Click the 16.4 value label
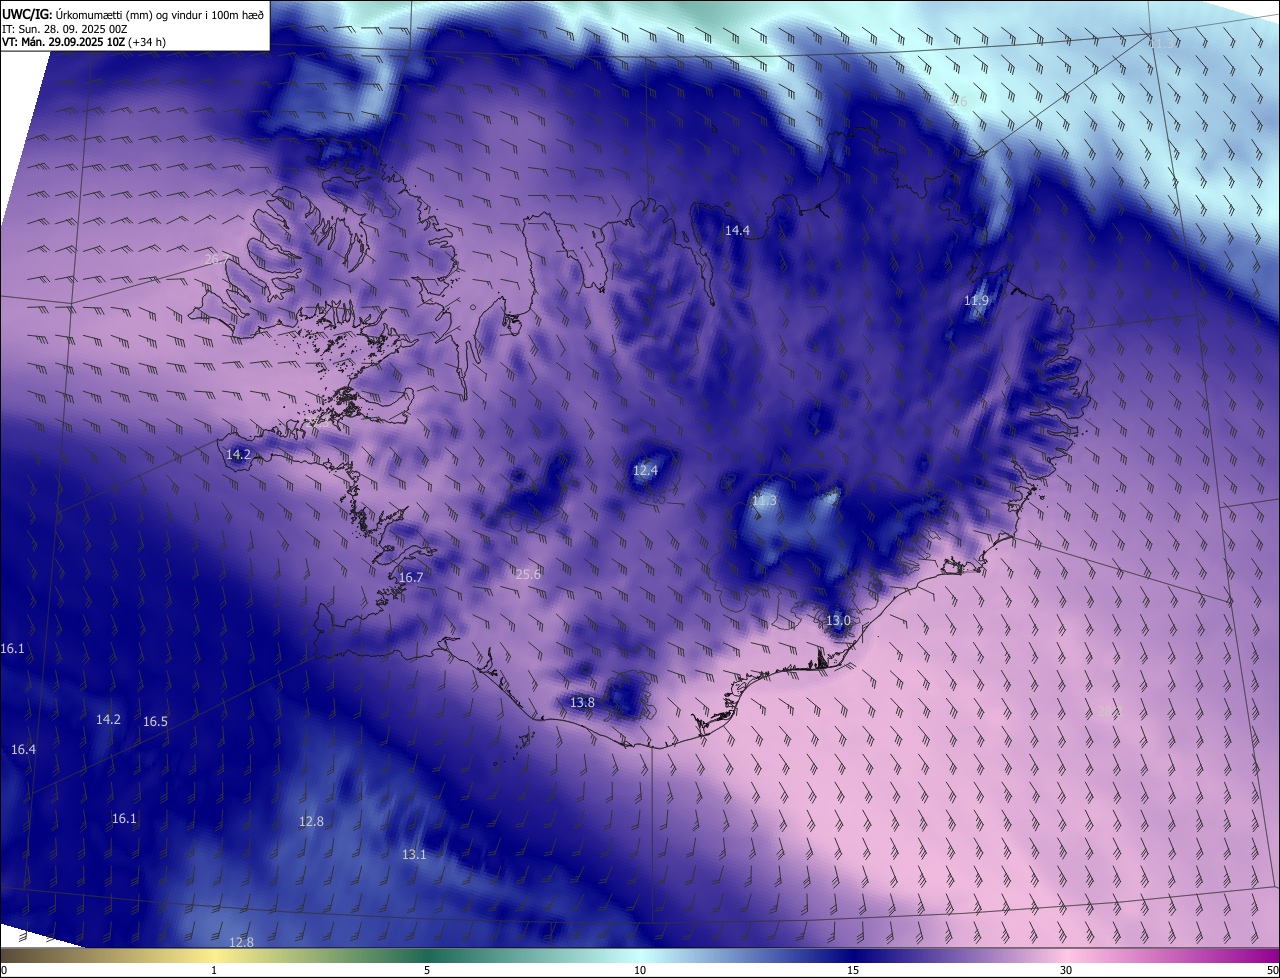This screenshot has height=978, width=1280. click(23, 750)
